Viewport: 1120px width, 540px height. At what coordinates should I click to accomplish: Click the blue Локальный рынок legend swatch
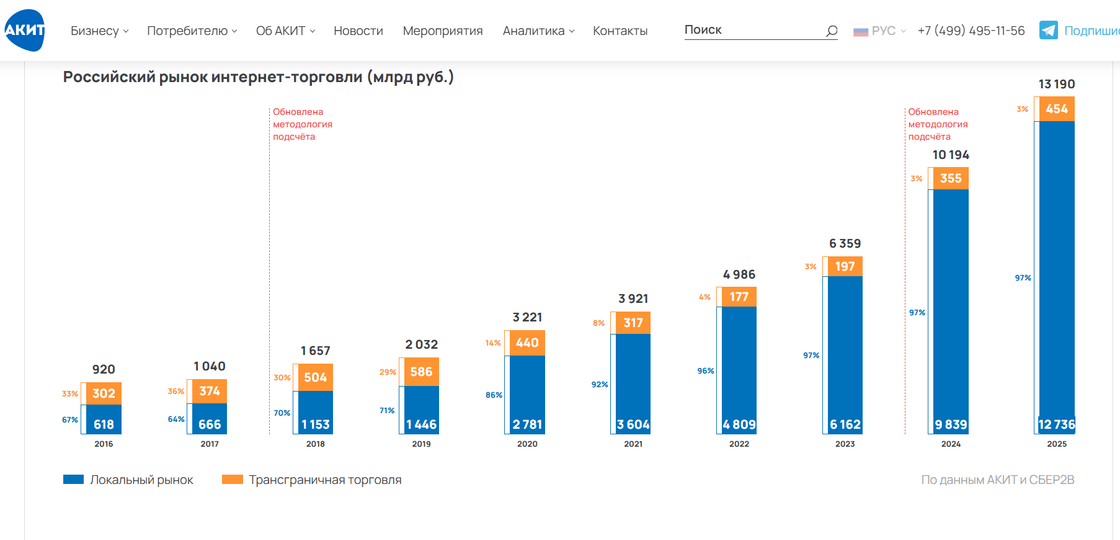coord(74,480)
